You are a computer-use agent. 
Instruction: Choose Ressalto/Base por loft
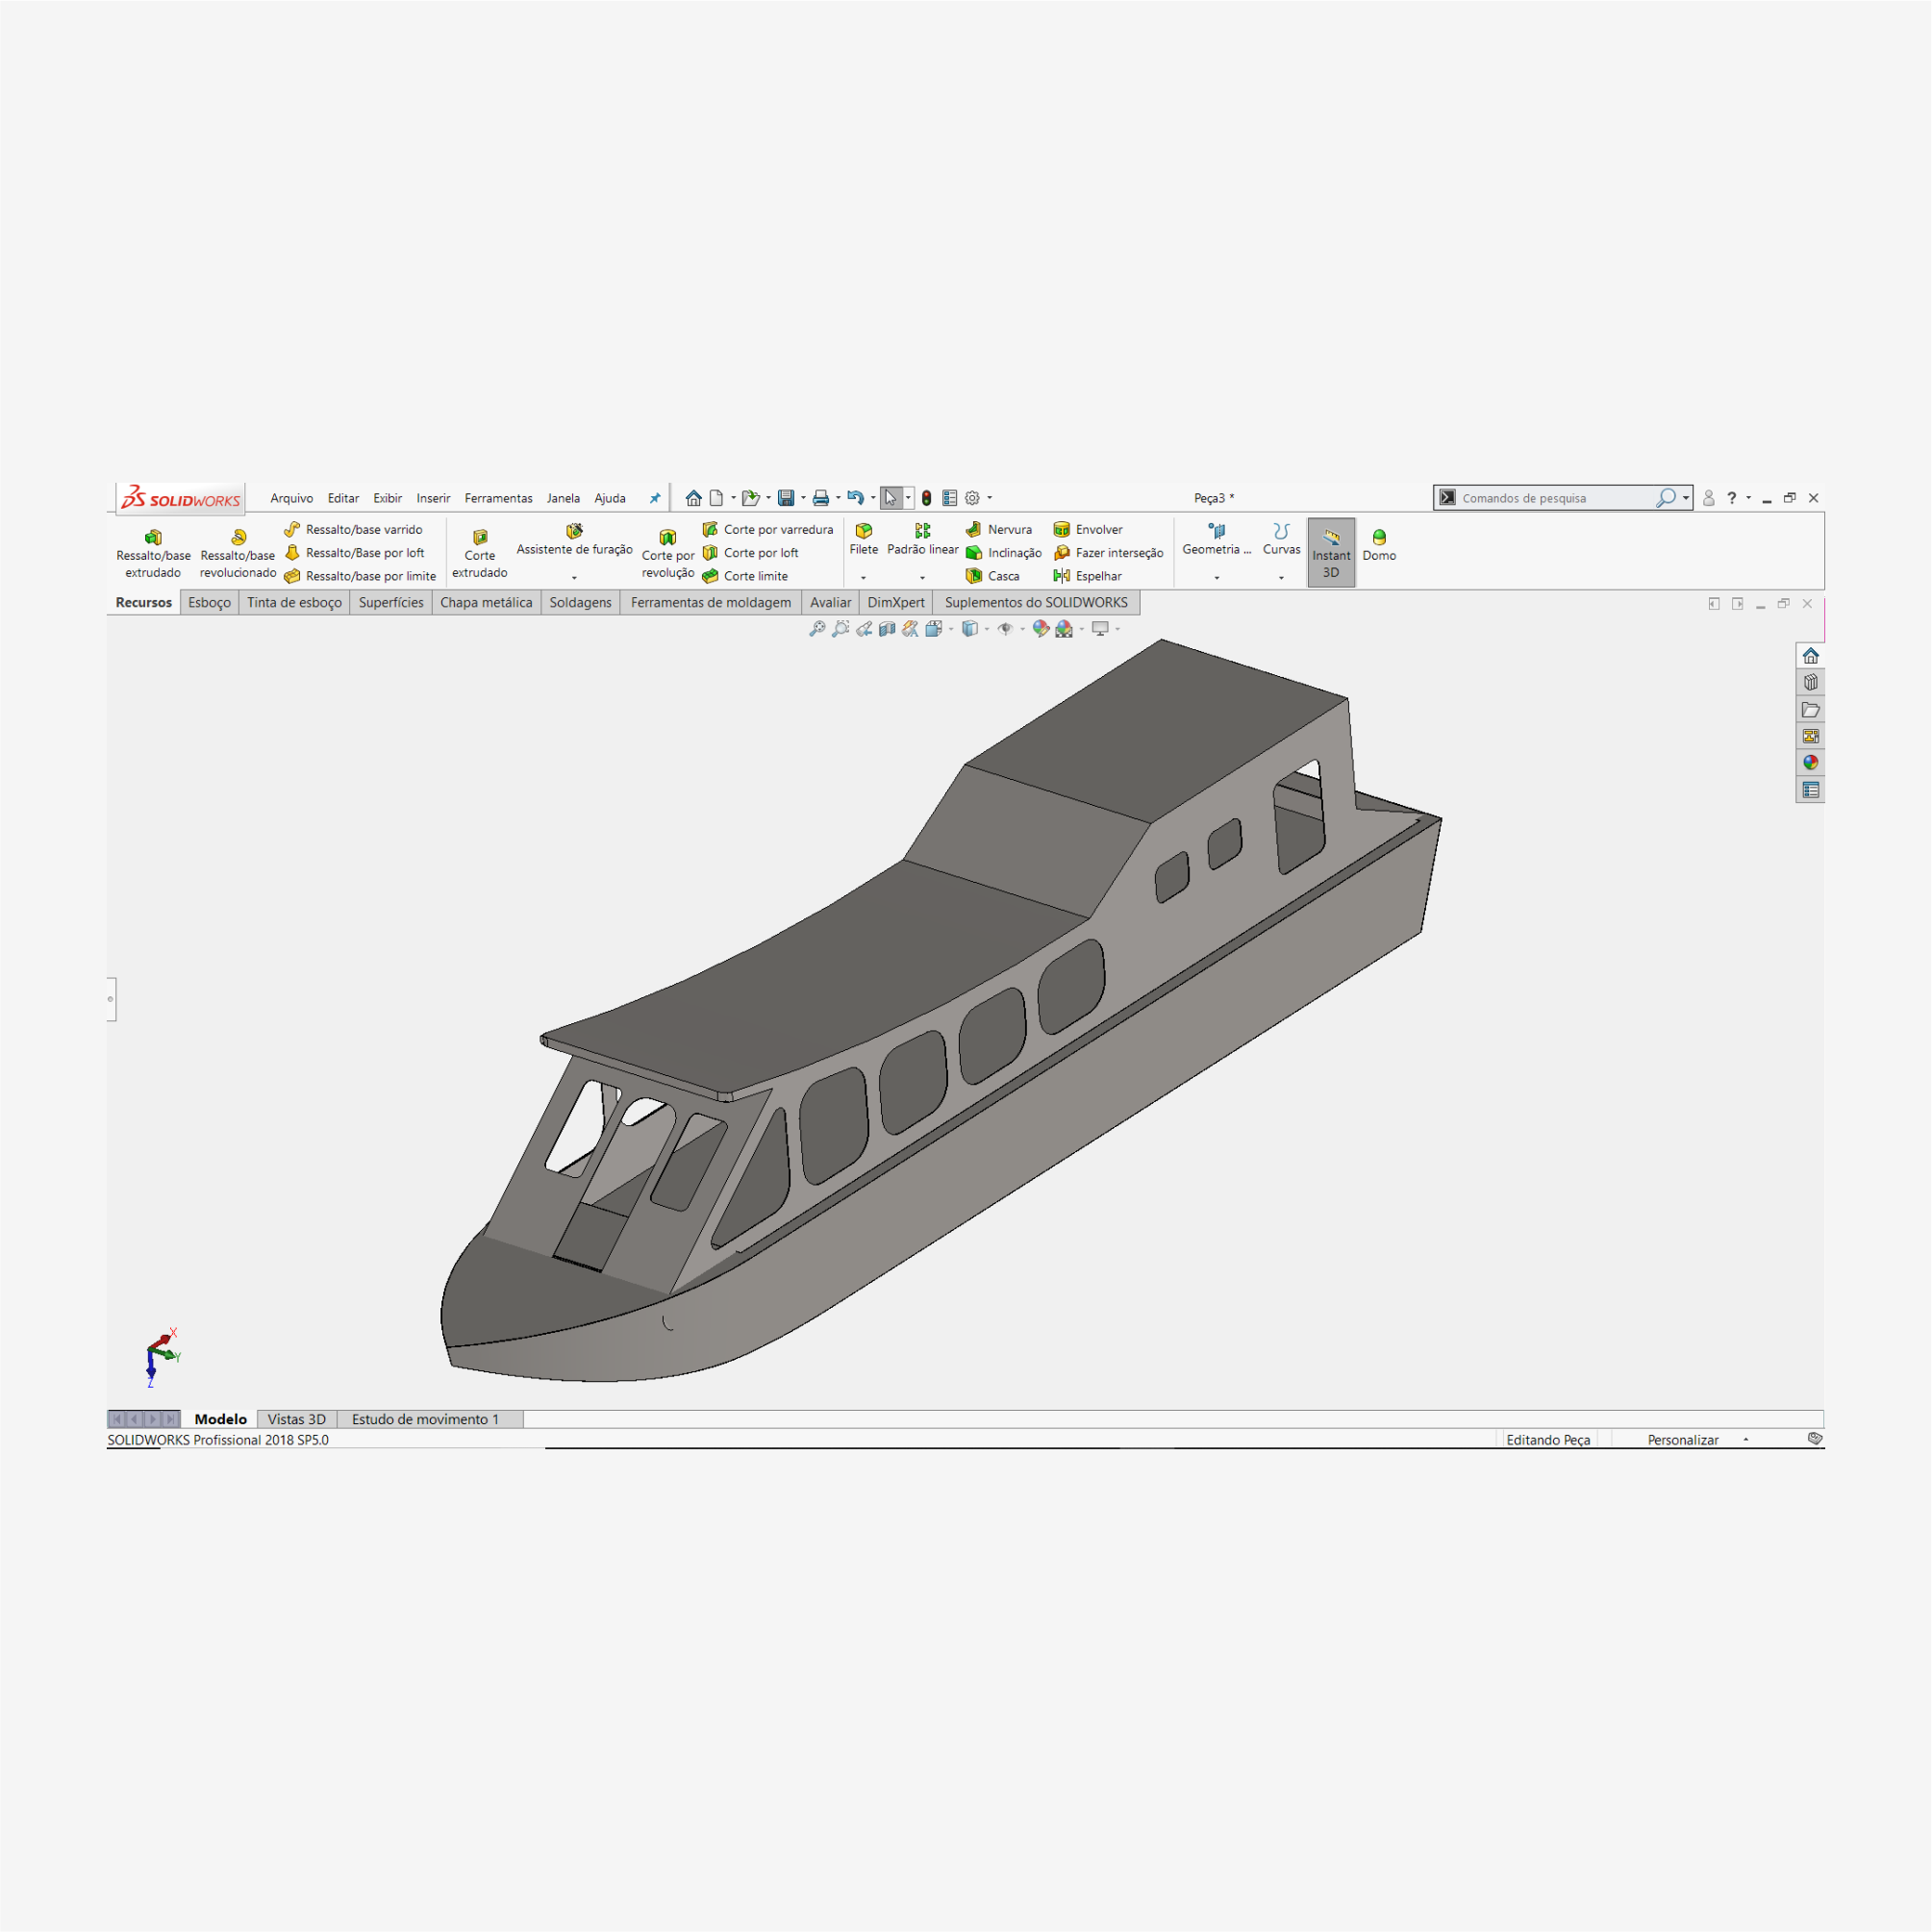click(354, 552)
